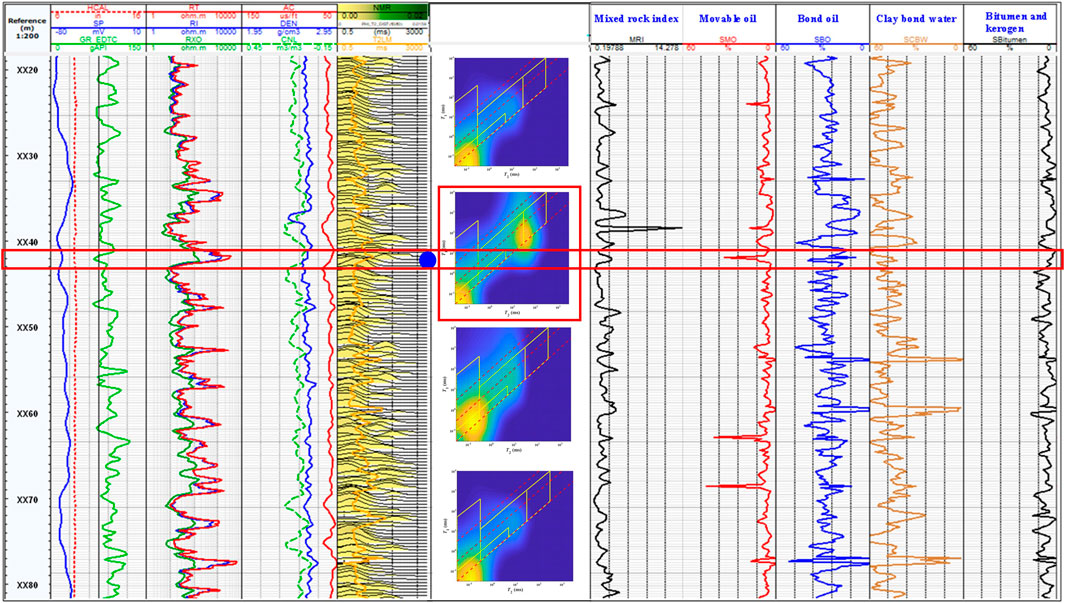The height and width of the screenshot is (603, 1065).
Task: Click the g/cm3 unit under DEN
Action: click(289, 31)
